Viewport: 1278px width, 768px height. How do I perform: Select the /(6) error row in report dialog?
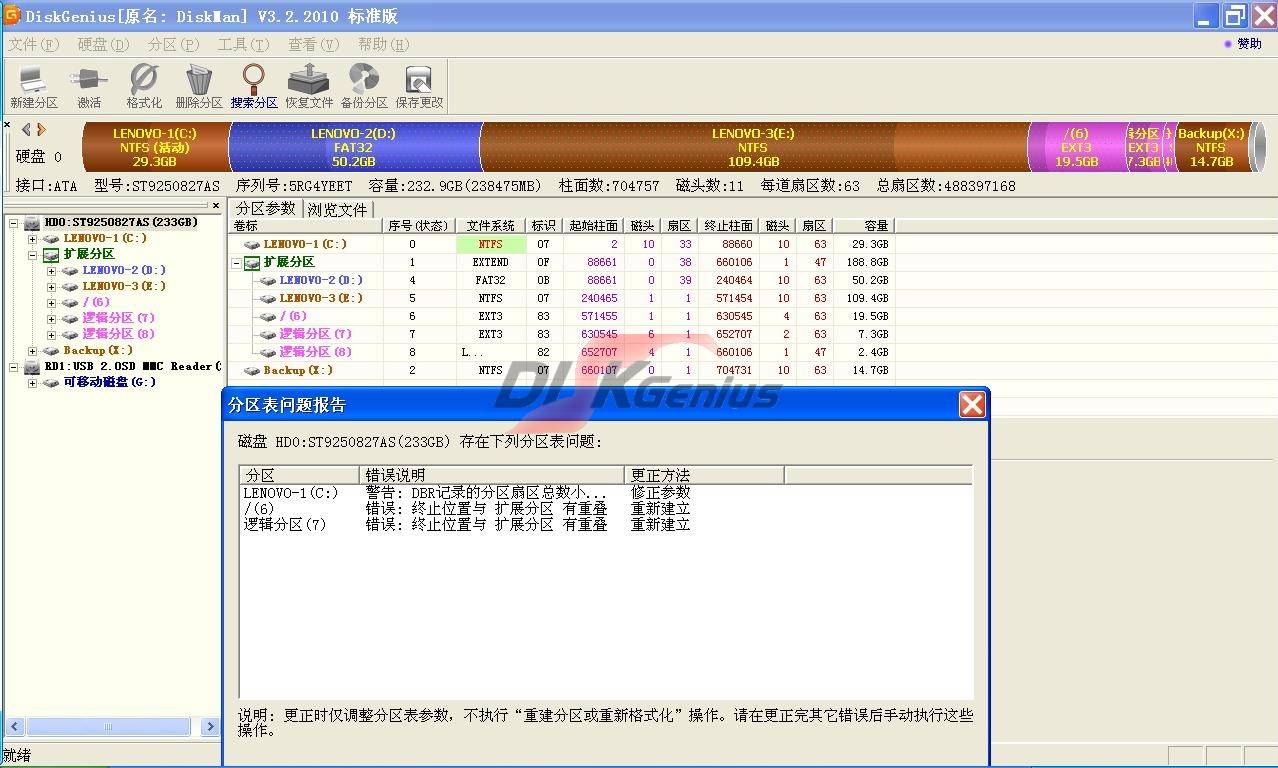pyautogui.click(x=605, y=509)
